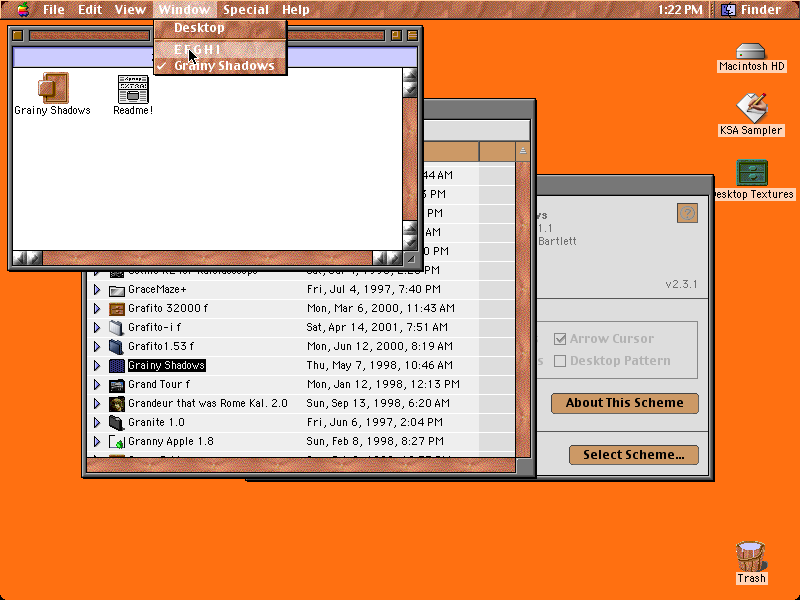Click the horizontal scrollbar track of the Grainy Shadows window
Image resolution: width=800 pixels, height=600 pixels.
(207, 258)
